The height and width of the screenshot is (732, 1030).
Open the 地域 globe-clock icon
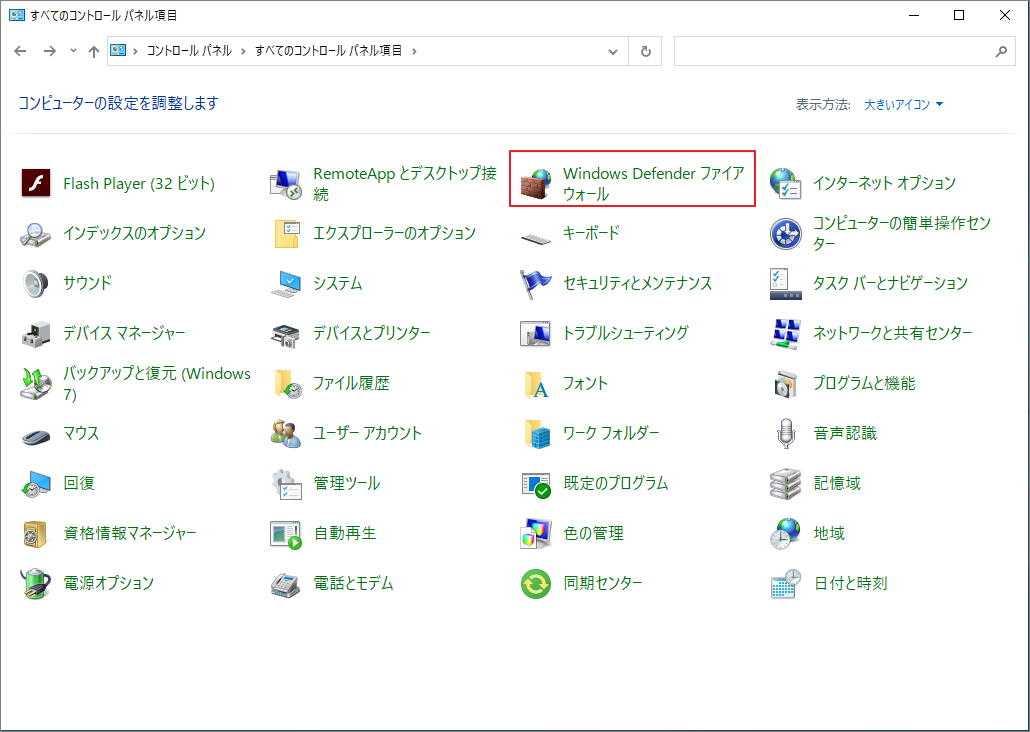coord(786,533)
